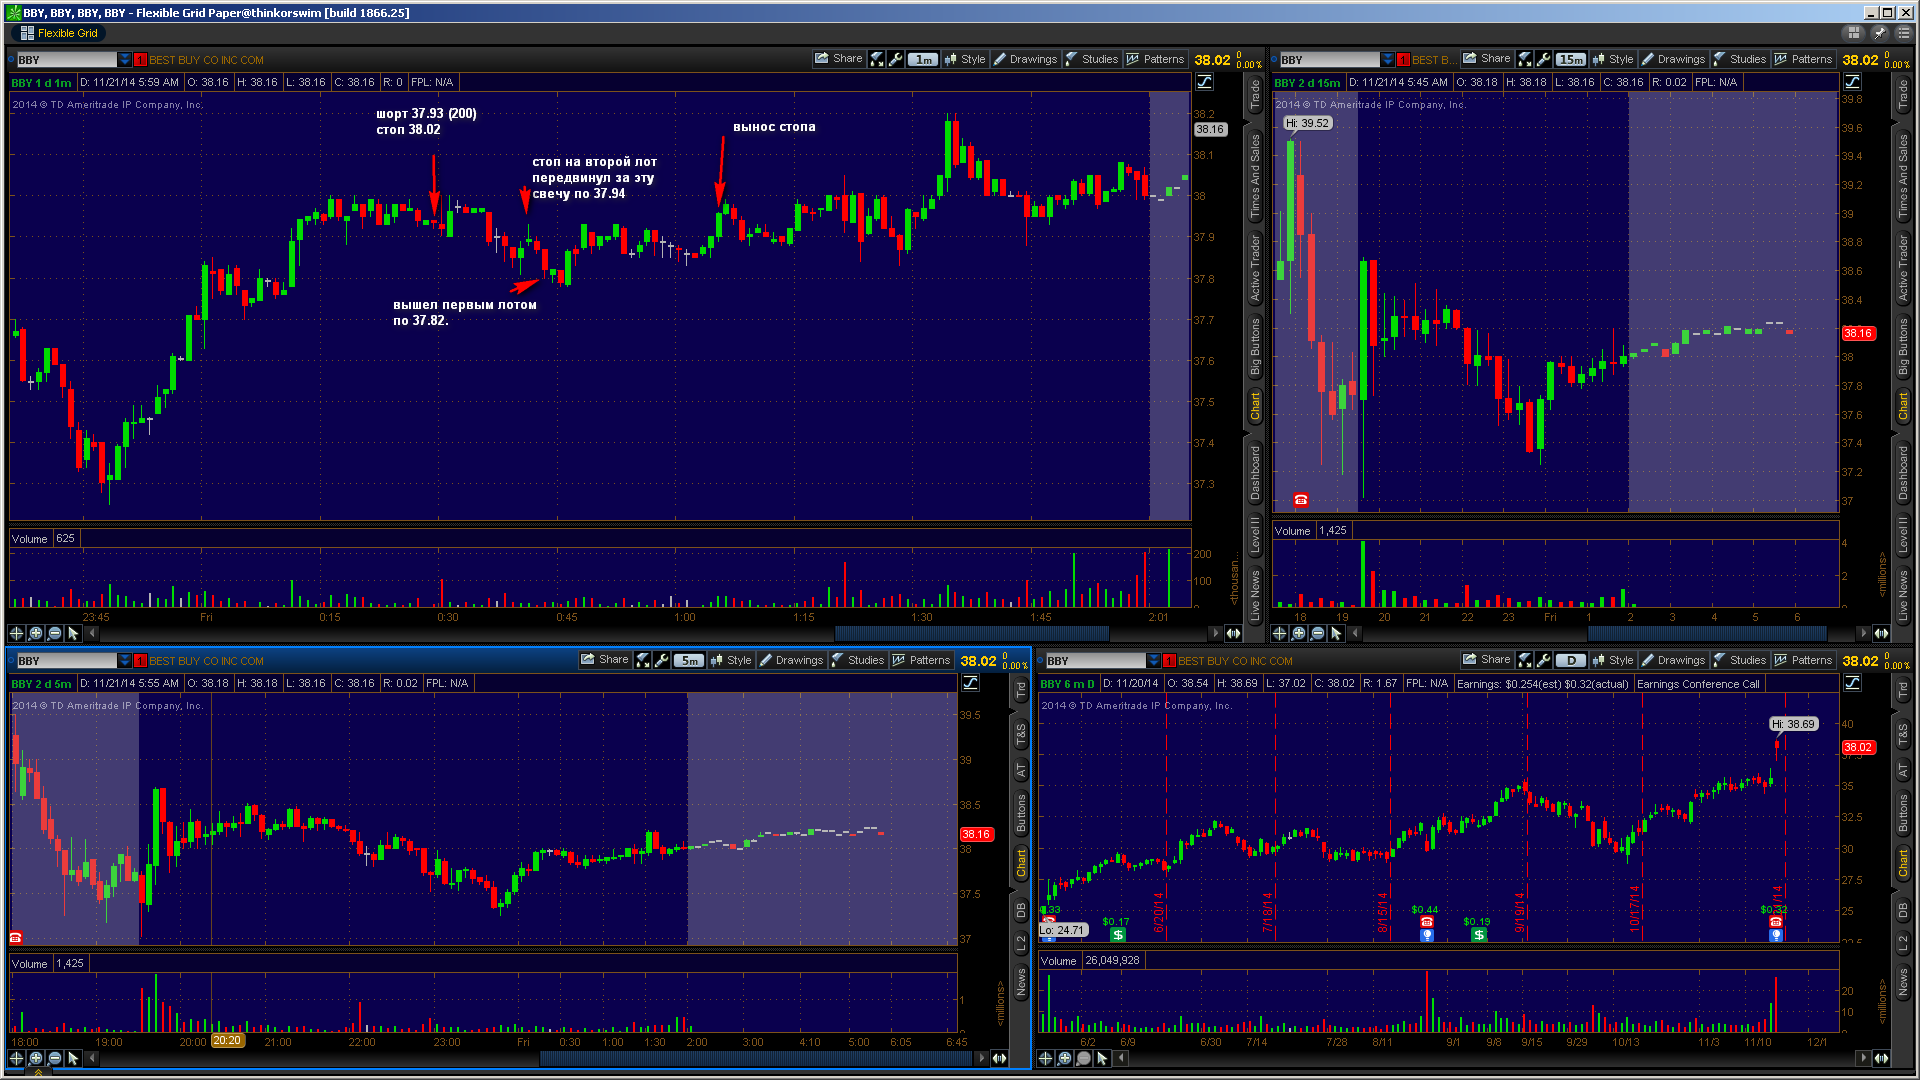Click wrench settings icon in 1m chart
Image resolution: width=1920 pixels, height=1080 pixels.
(x=896, y=59)
